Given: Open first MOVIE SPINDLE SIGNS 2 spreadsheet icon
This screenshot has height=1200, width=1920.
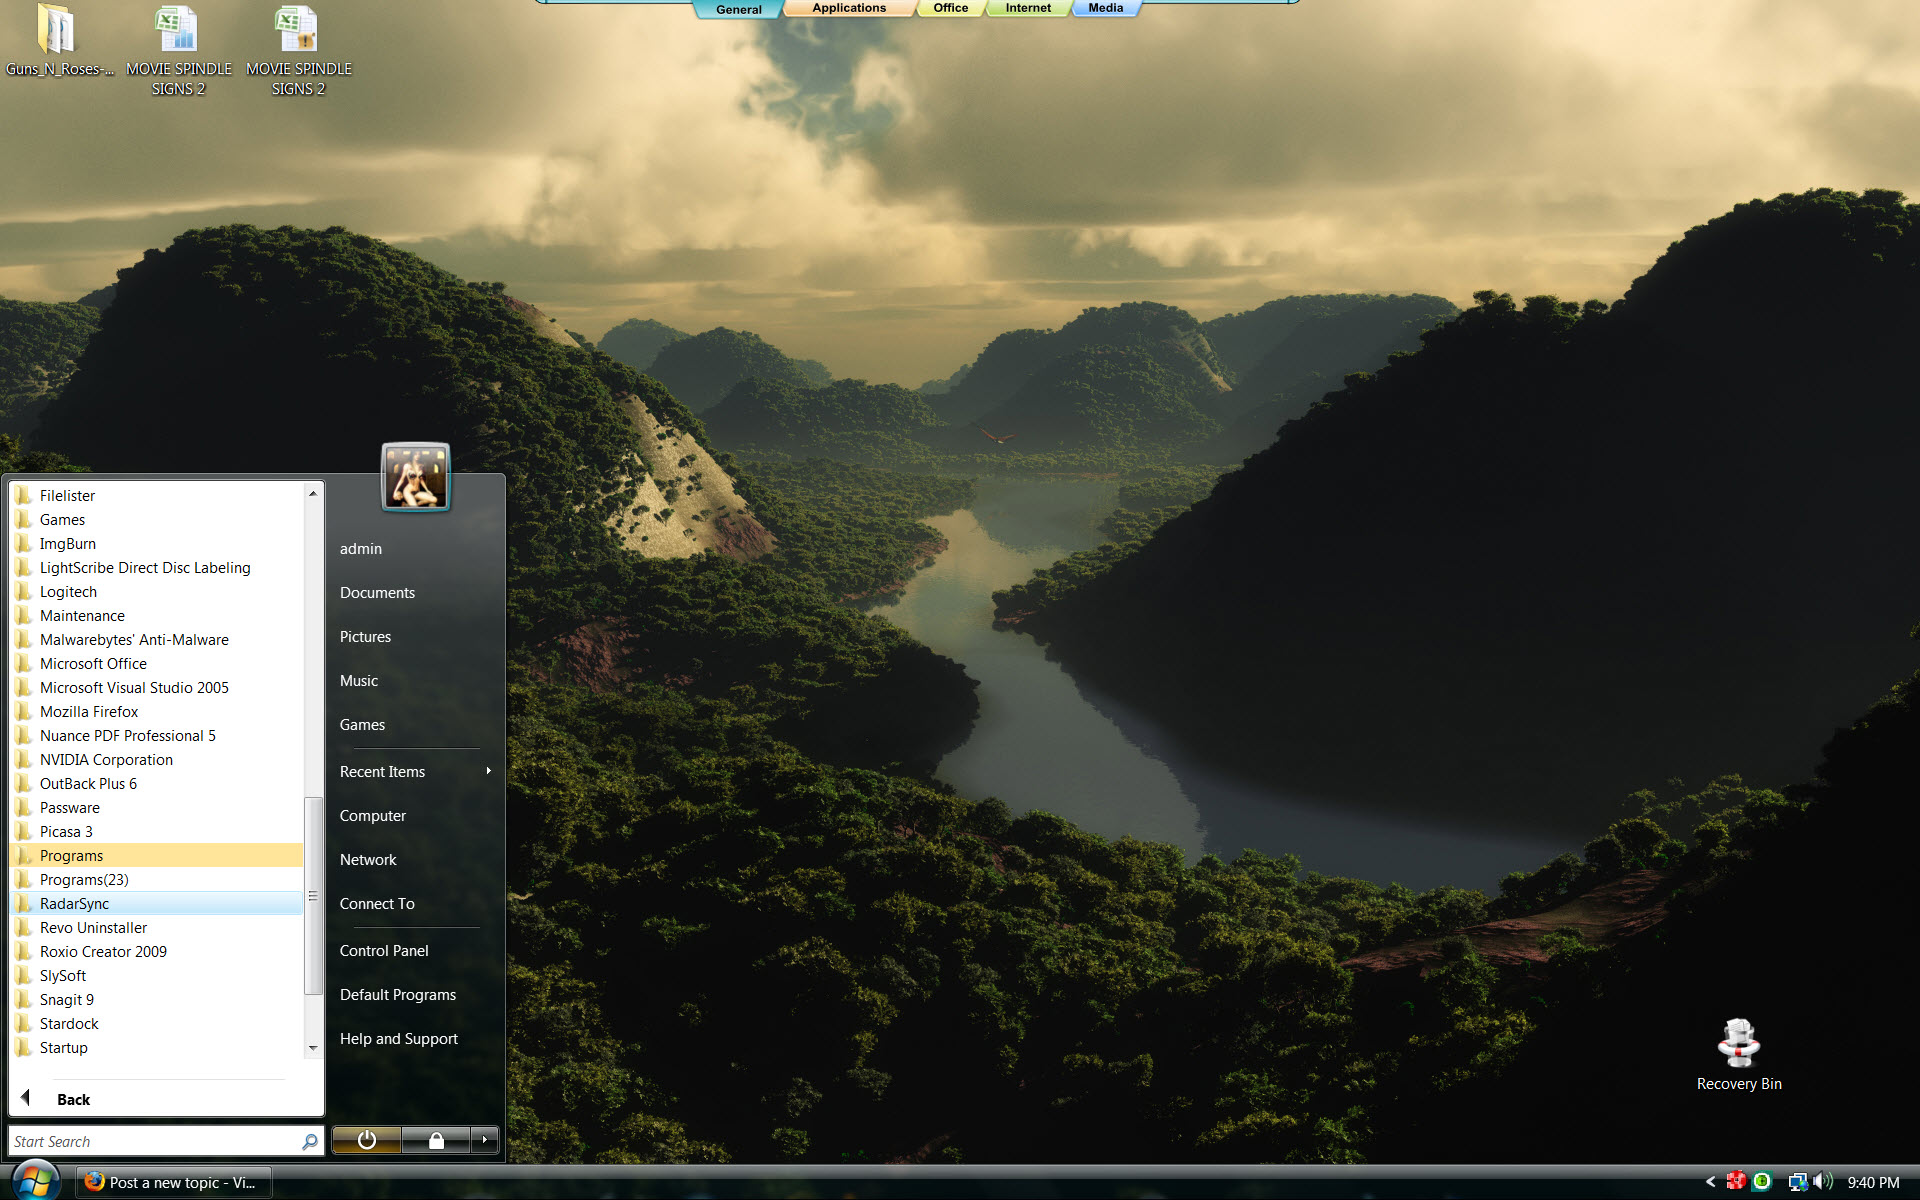Looking at the screenshot, I should pyautogui.click(x=178, y=48).
